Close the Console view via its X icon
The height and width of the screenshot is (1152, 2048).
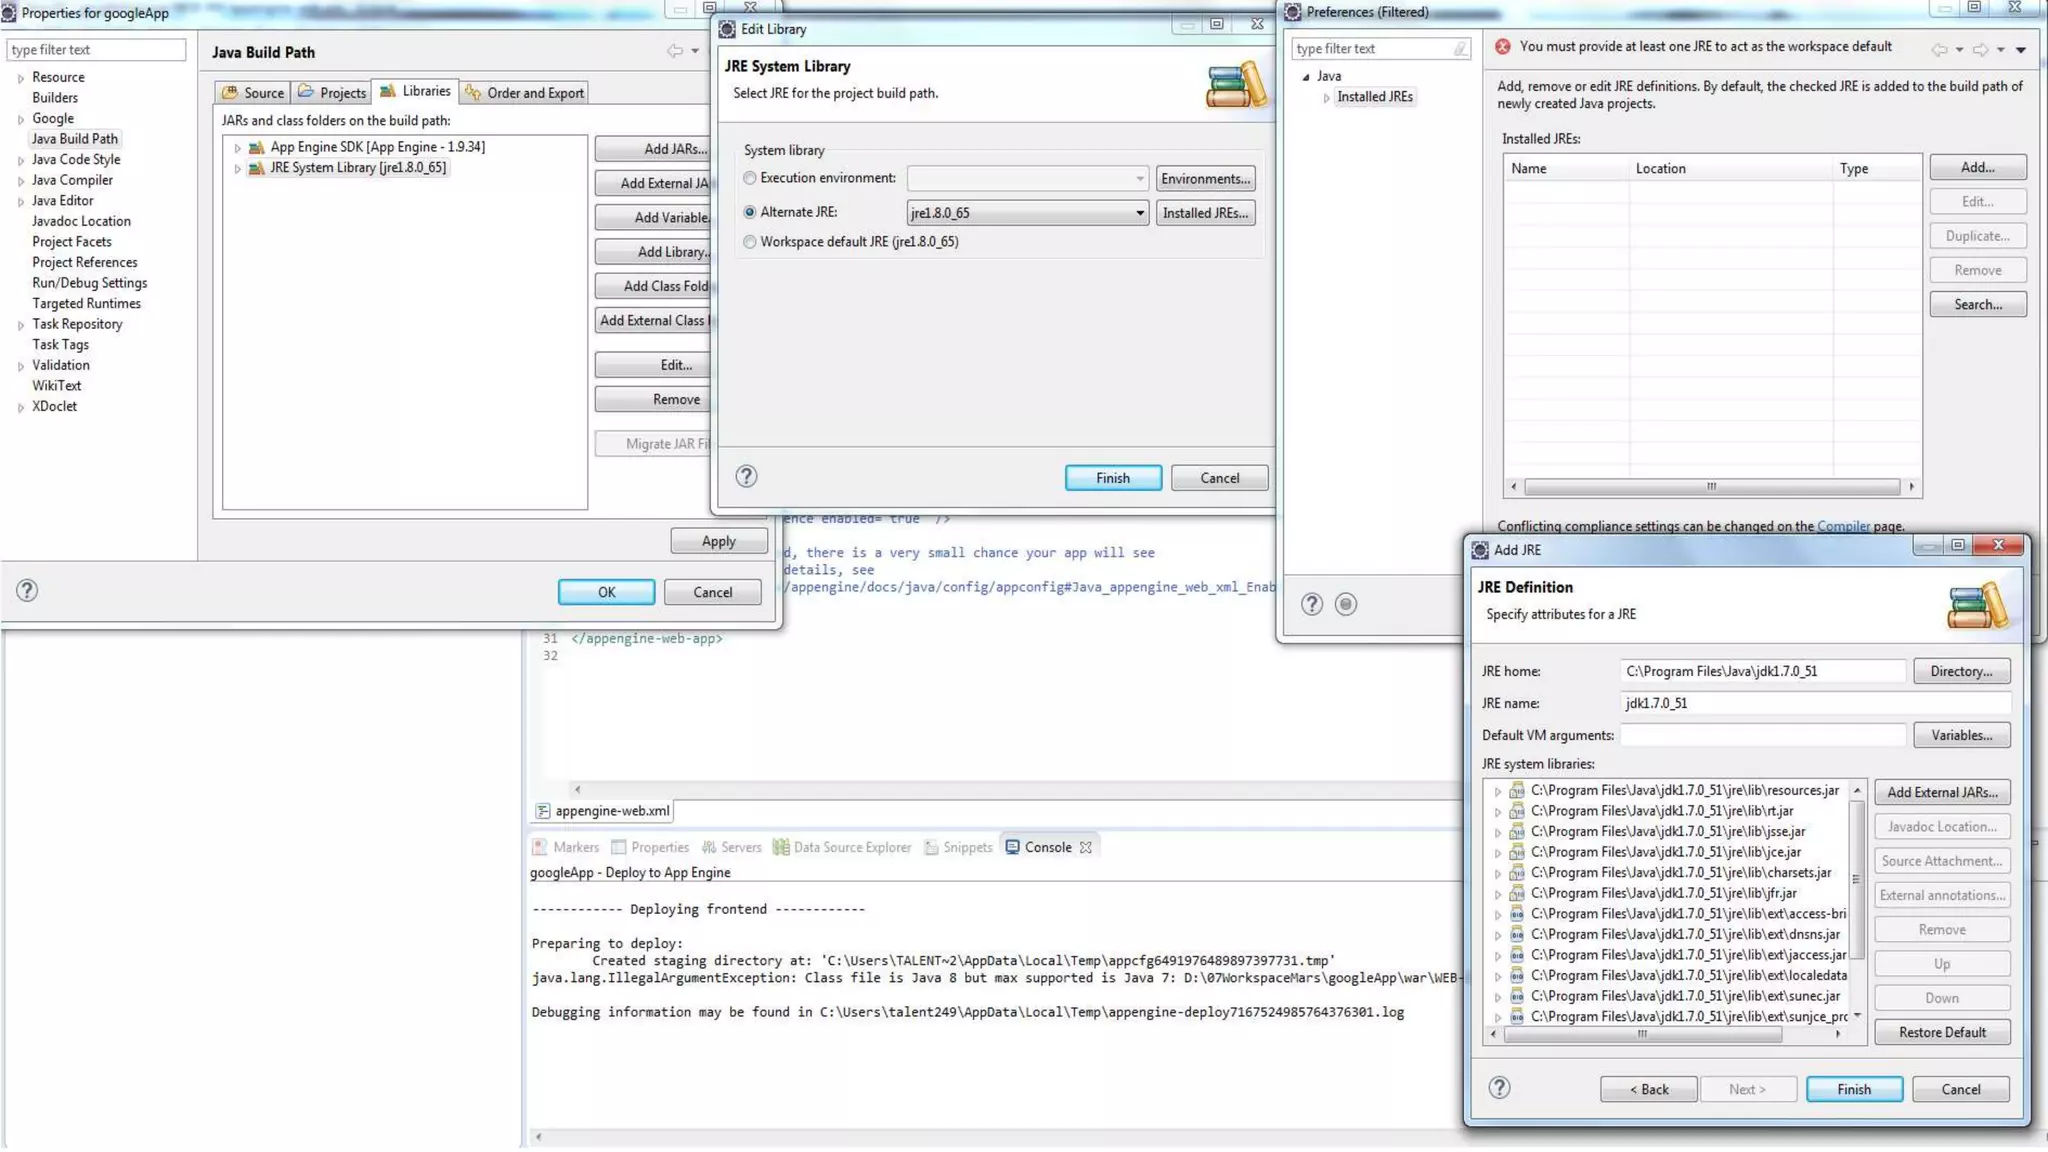click(1086, 847)
